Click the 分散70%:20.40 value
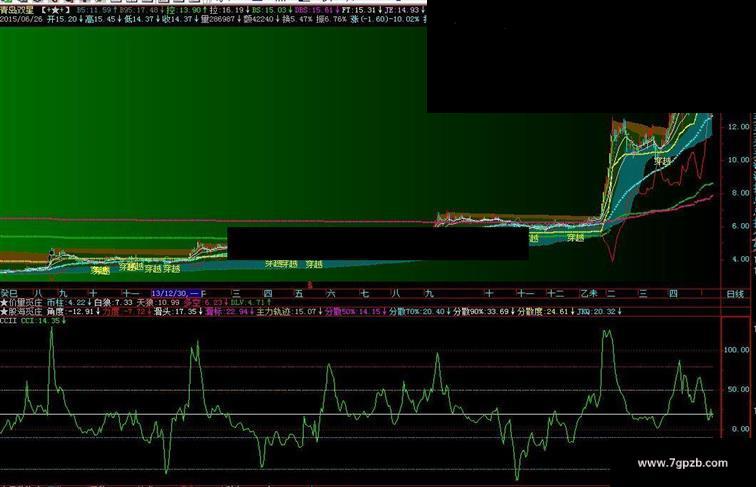The image size is (756, 487). (420, 311)
